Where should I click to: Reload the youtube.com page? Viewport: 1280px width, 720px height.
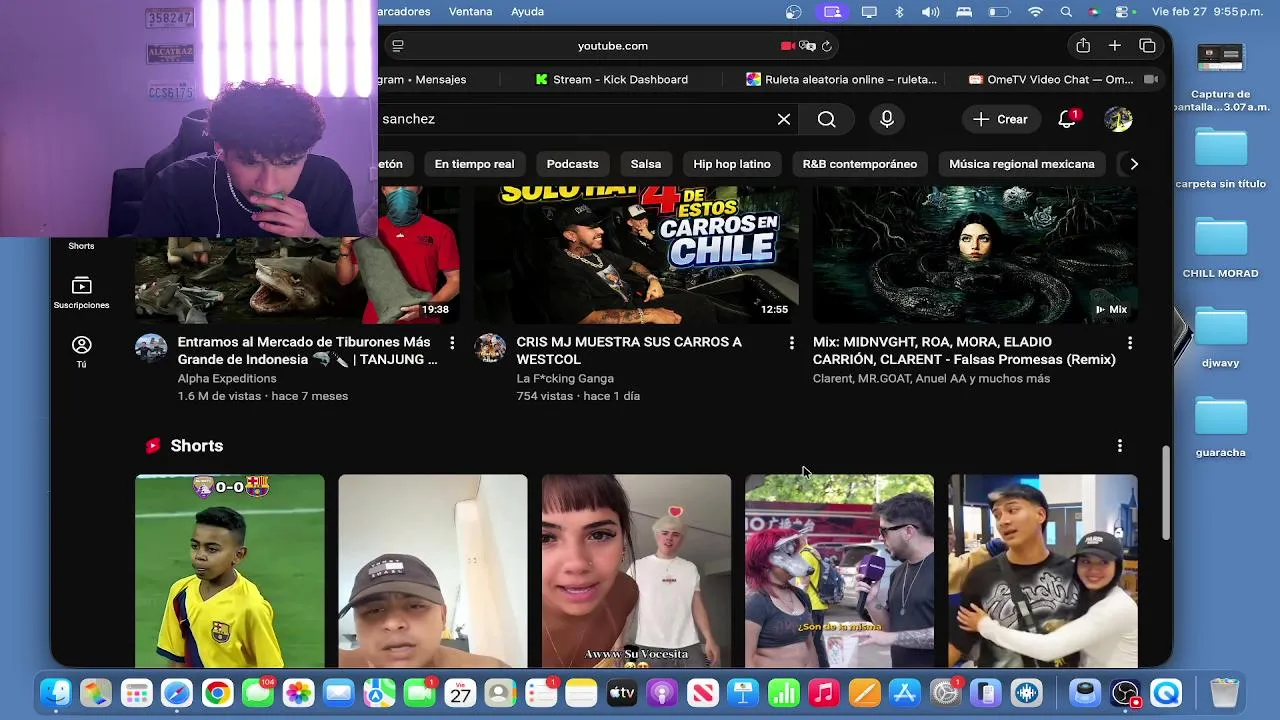coord(827,46)
